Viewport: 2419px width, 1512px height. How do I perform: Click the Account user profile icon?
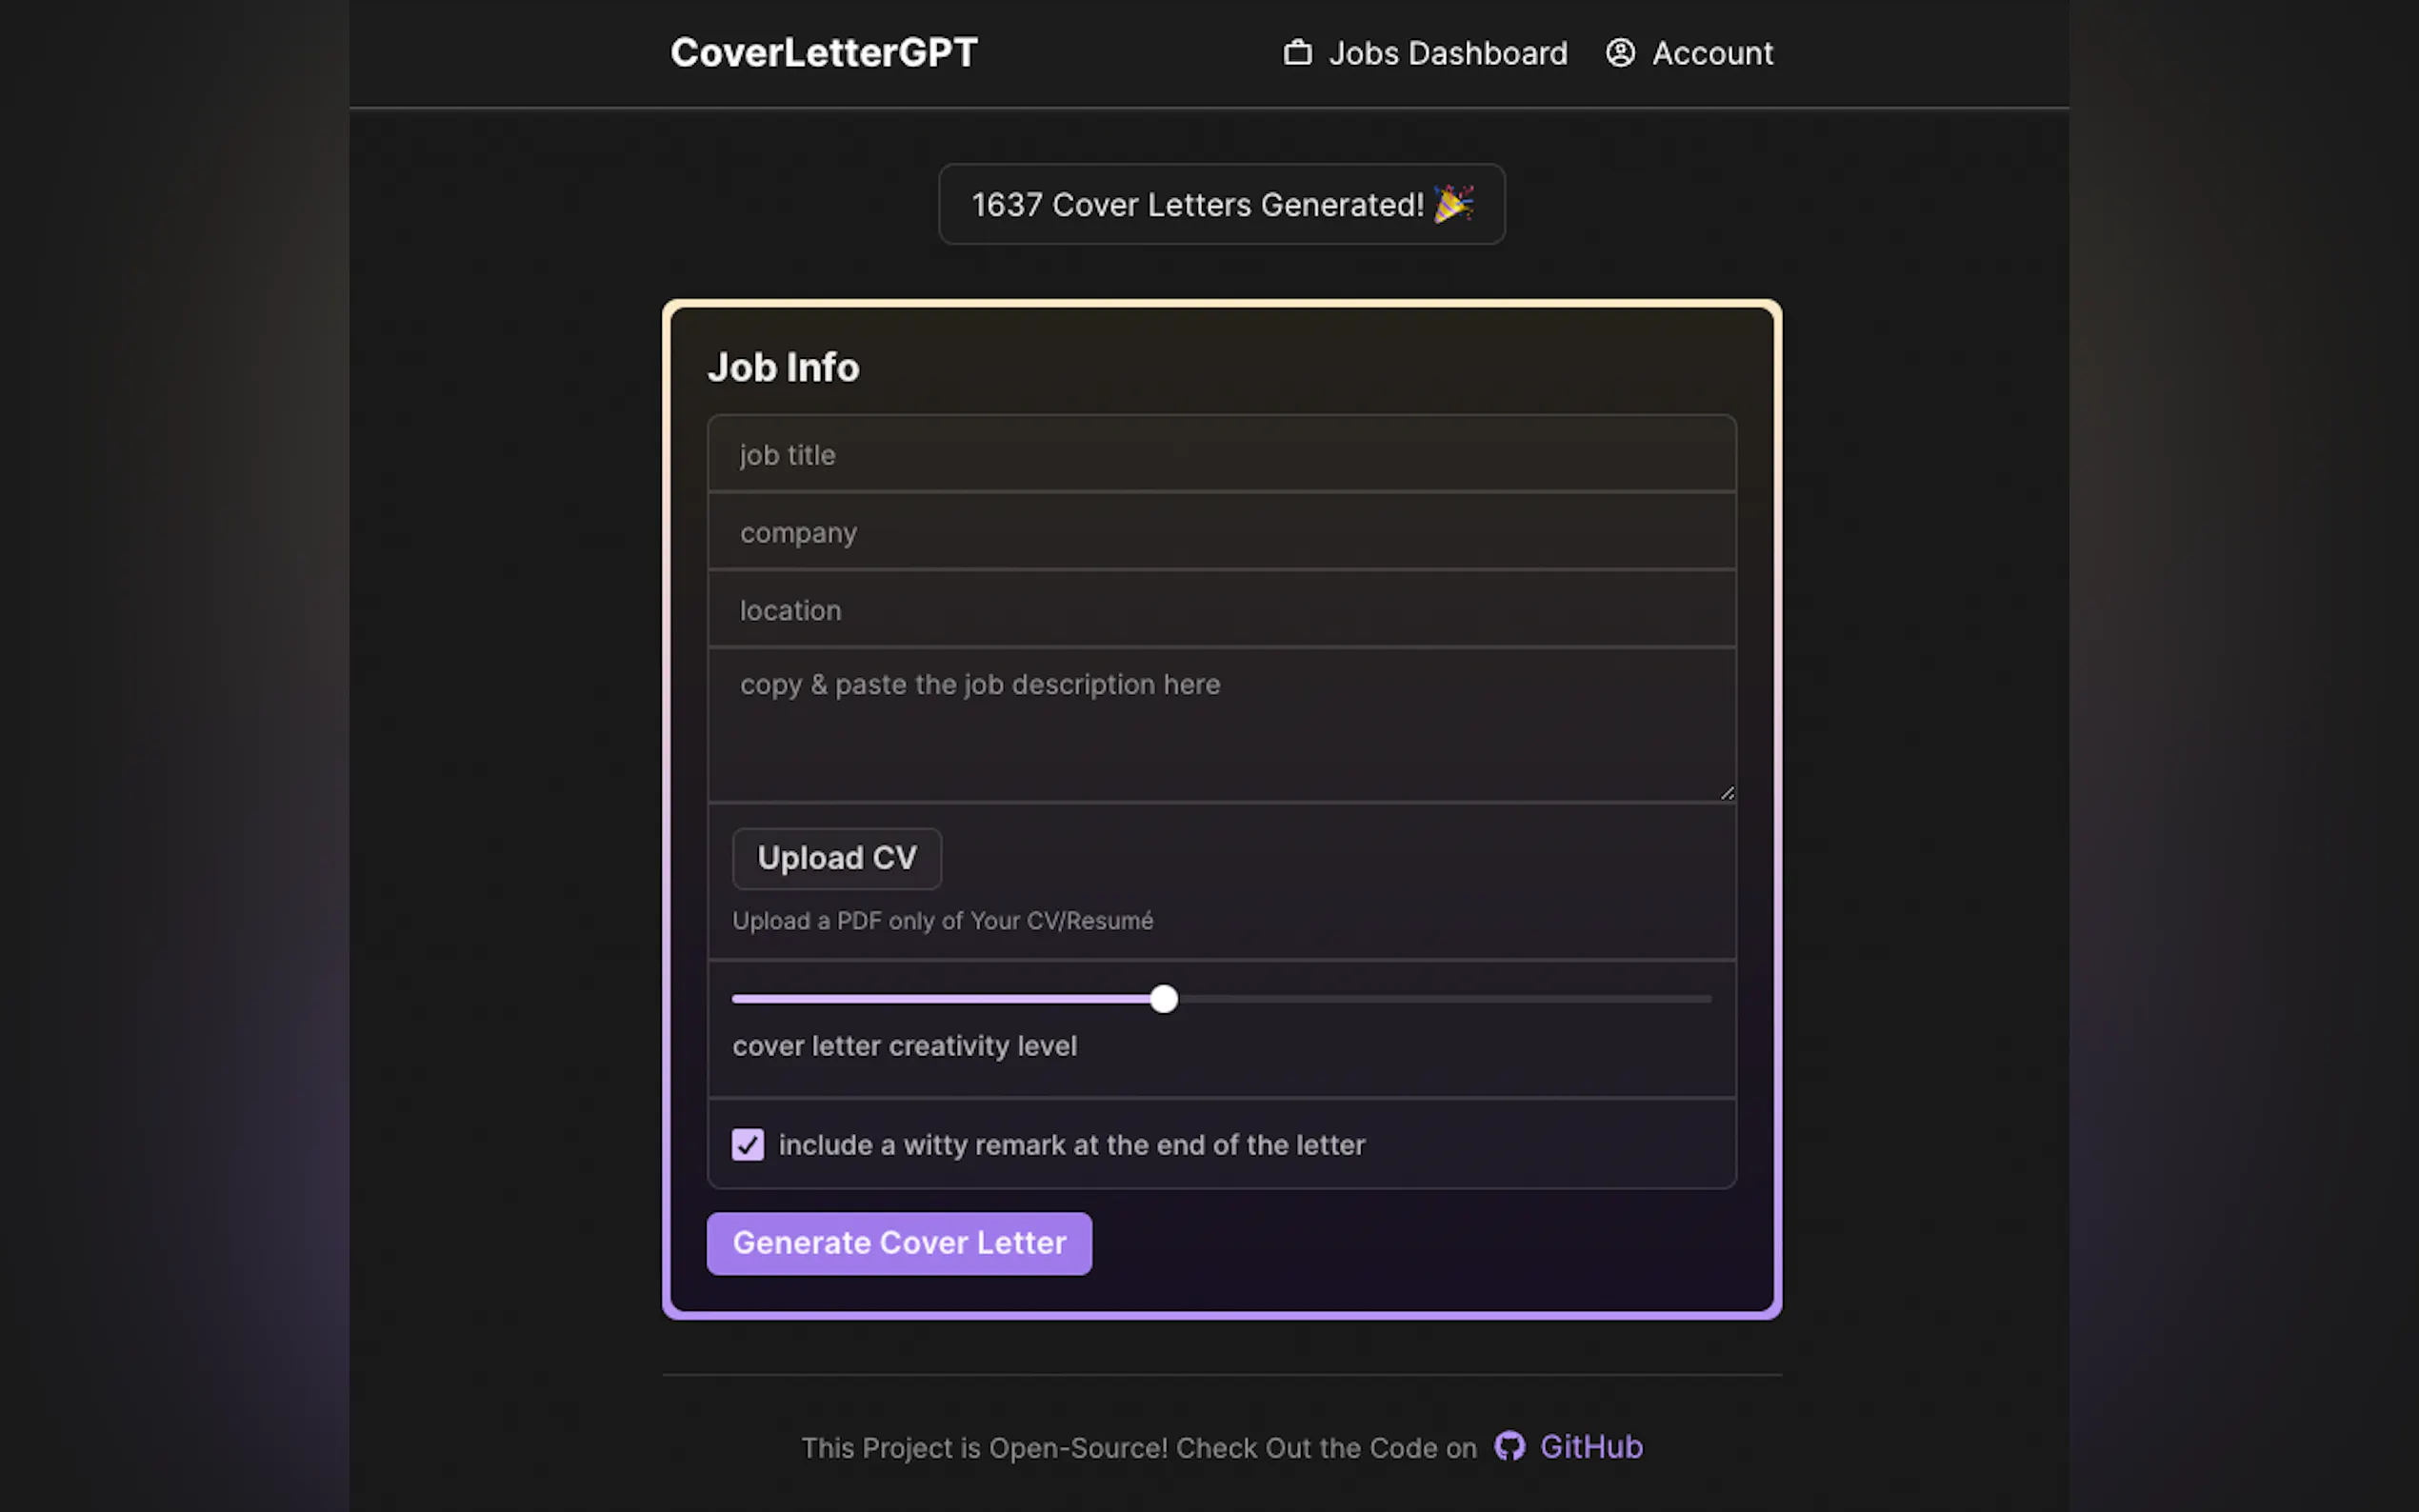[x=1620, y=53]
